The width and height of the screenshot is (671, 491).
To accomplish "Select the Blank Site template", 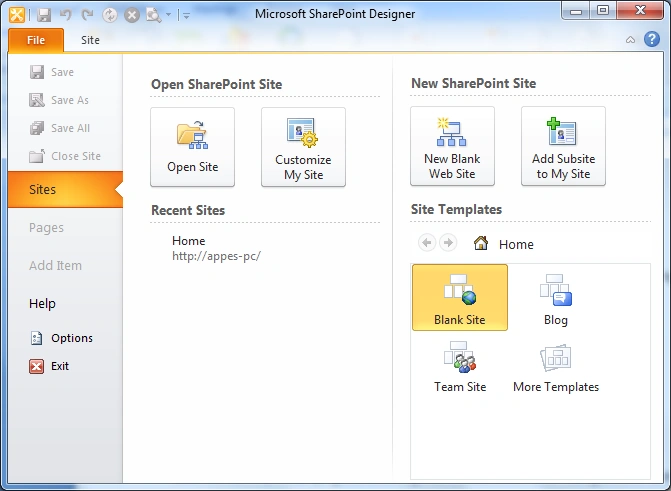I will 460,298.
